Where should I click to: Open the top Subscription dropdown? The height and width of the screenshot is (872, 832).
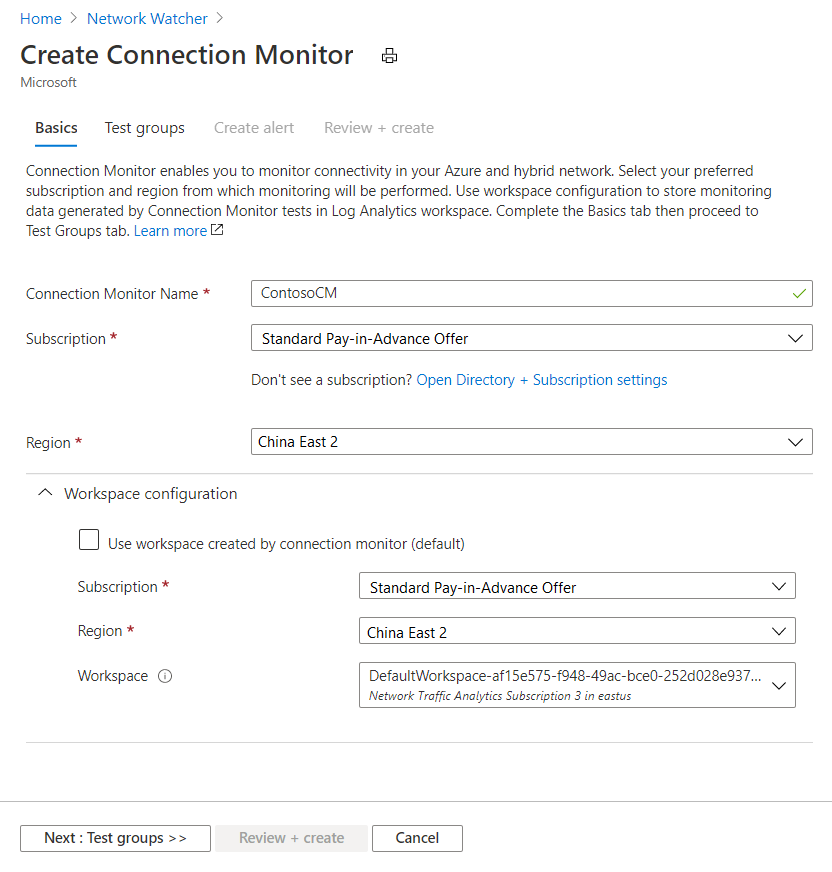531,339
